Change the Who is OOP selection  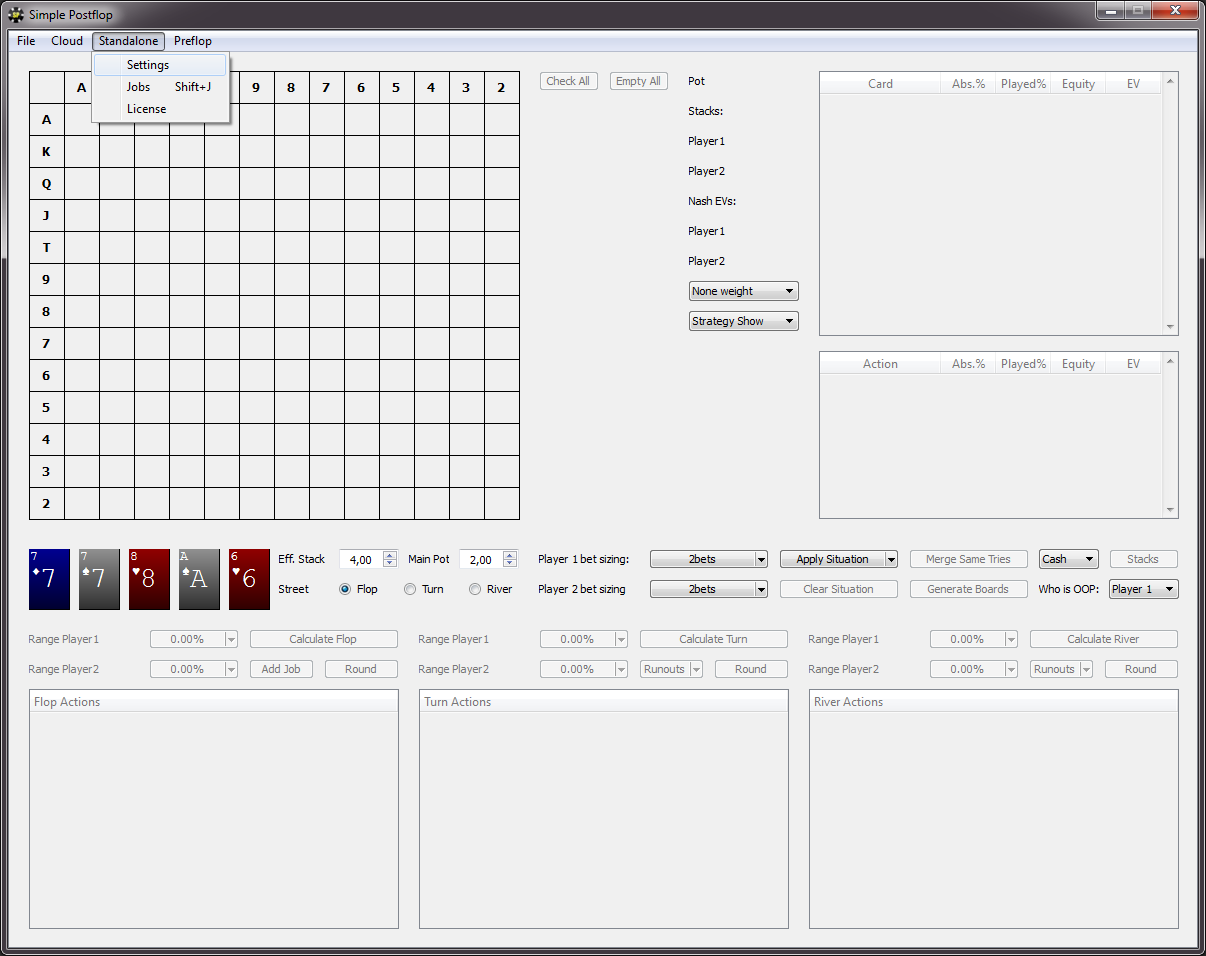[x=1143, y=589]
